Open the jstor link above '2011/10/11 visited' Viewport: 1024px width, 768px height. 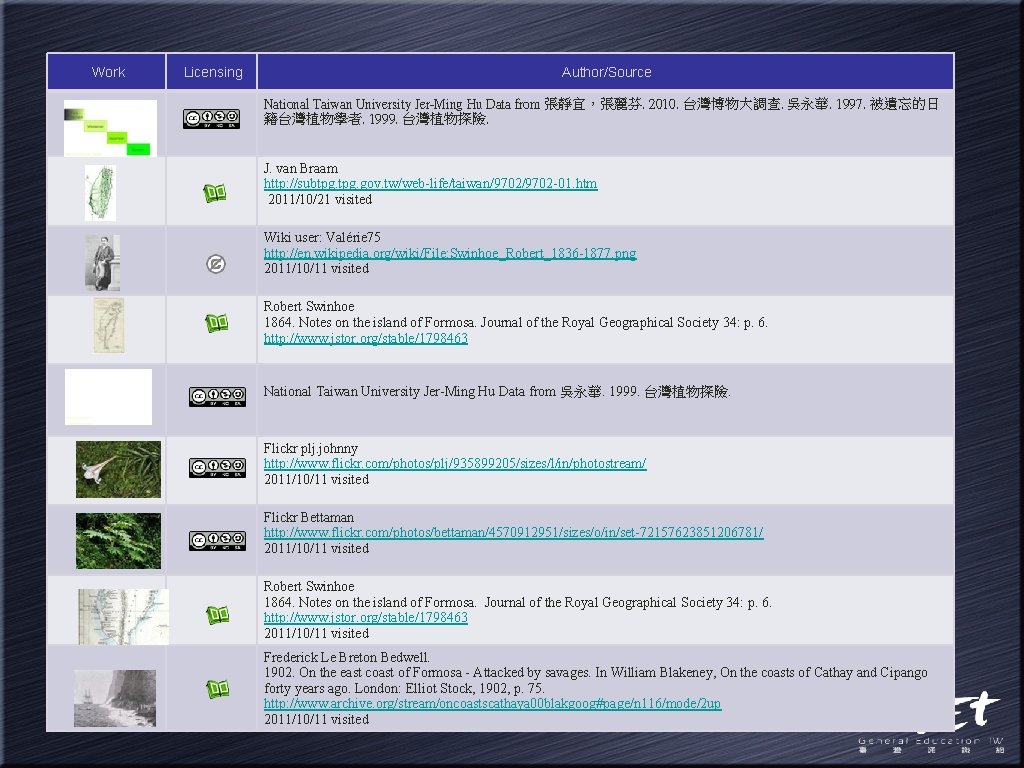[366, 617]
